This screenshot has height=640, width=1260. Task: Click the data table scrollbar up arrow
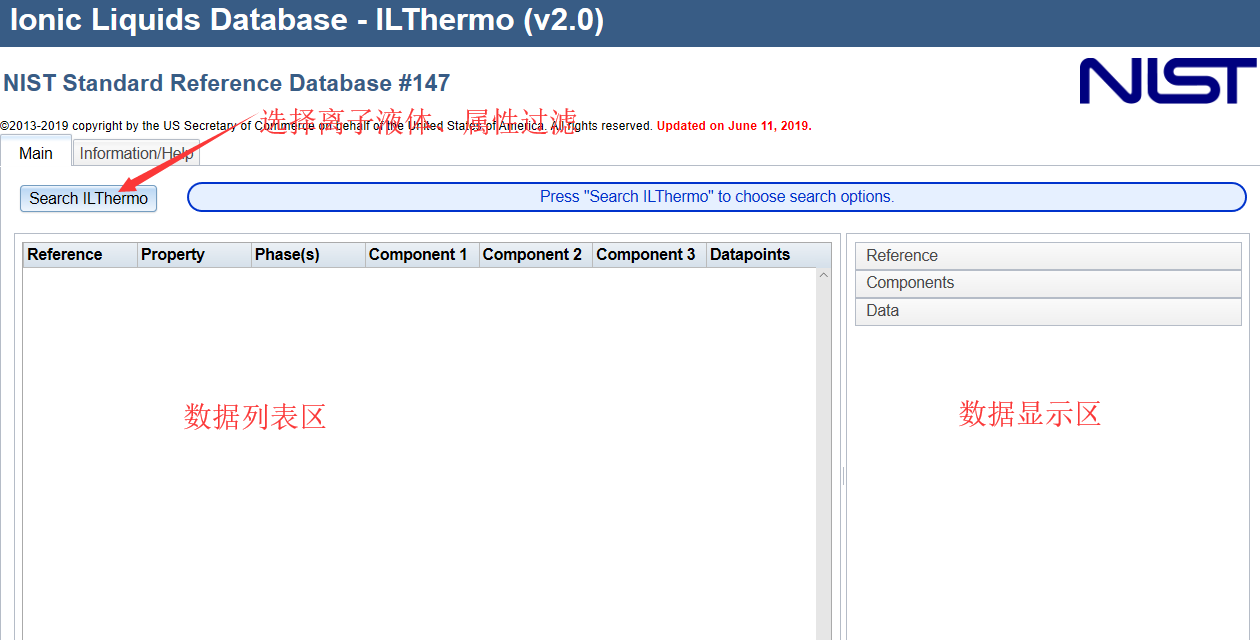coord(824,275)
